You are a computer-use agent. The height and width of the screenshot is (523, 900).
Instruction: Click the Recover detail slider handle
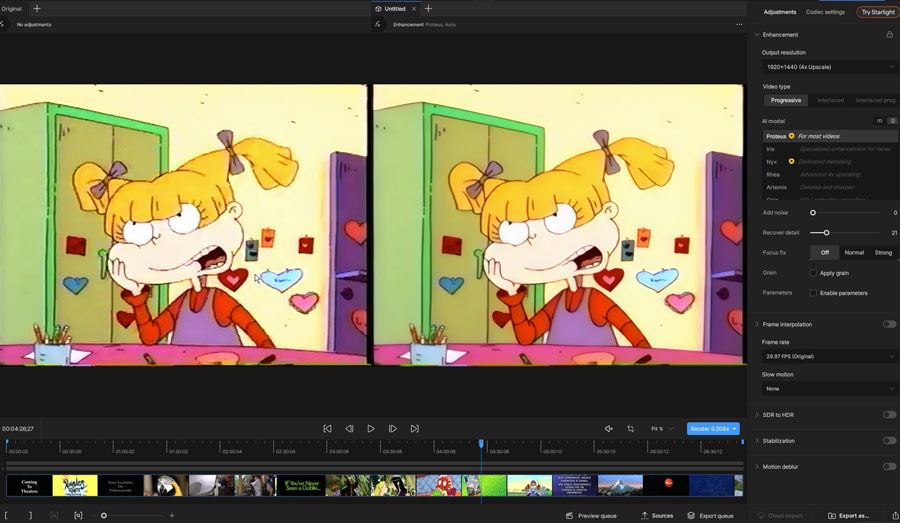click(x=827, y=233)
